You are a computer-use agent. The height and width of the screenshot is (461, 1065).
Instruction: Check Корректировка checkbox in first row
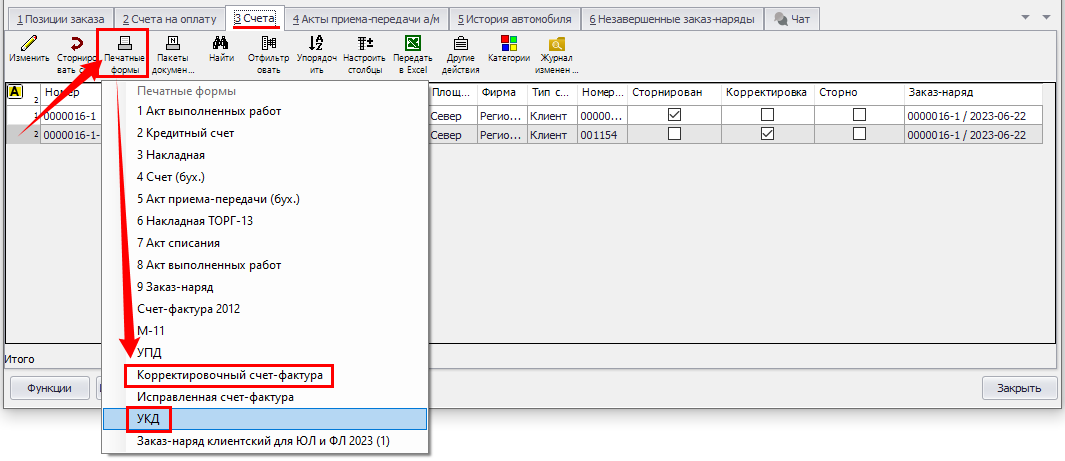(767, 116)
